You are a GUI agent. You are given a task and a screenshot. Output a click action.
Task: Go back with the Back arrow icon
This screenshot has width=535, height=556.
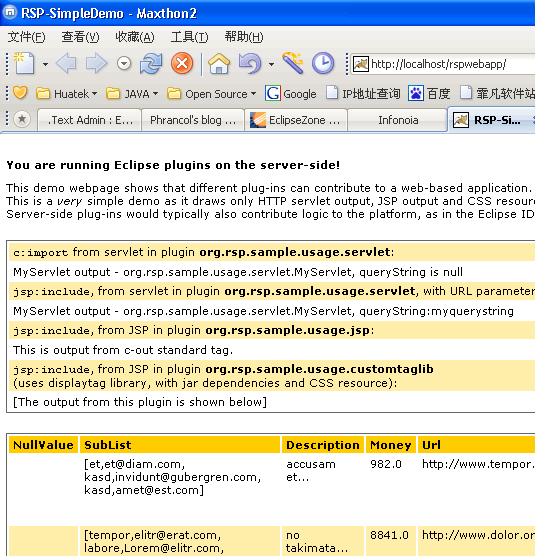66,64
